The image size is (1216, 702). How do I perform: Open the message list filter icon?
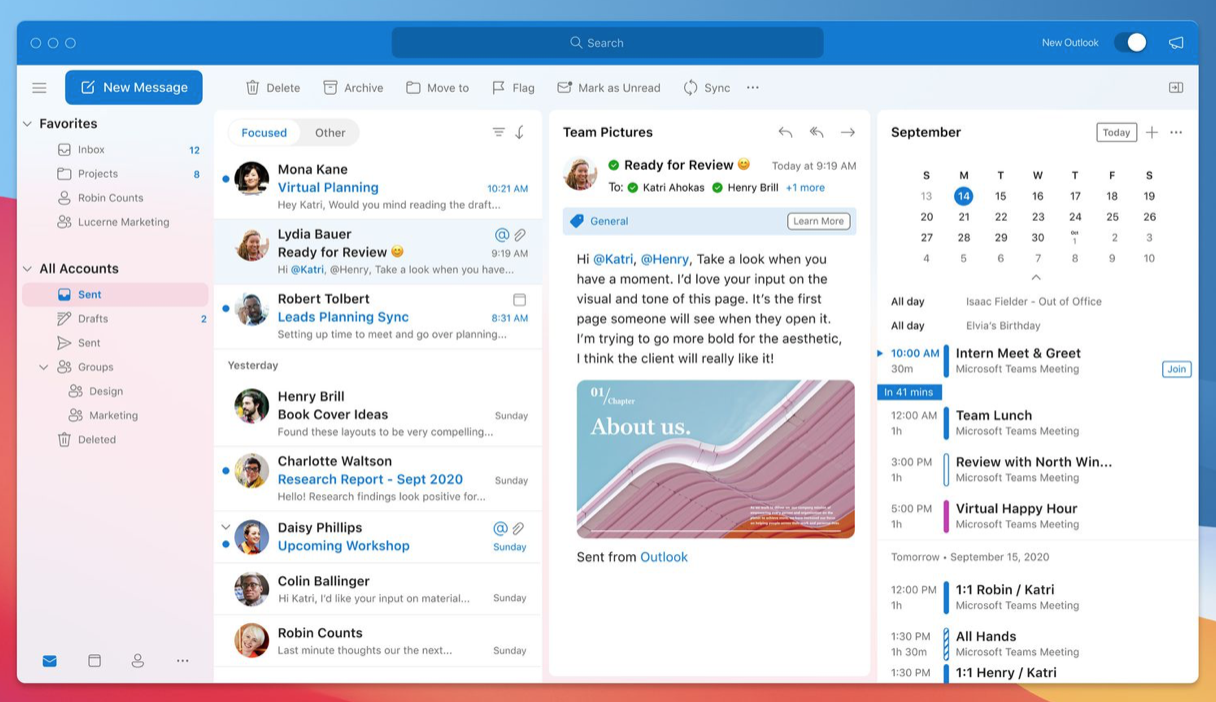[498, 132]
